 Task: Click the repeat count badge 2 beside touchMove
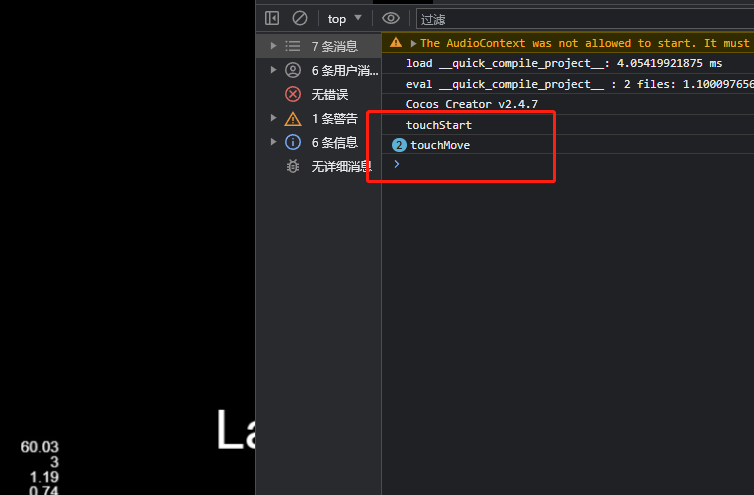[399, 145]
